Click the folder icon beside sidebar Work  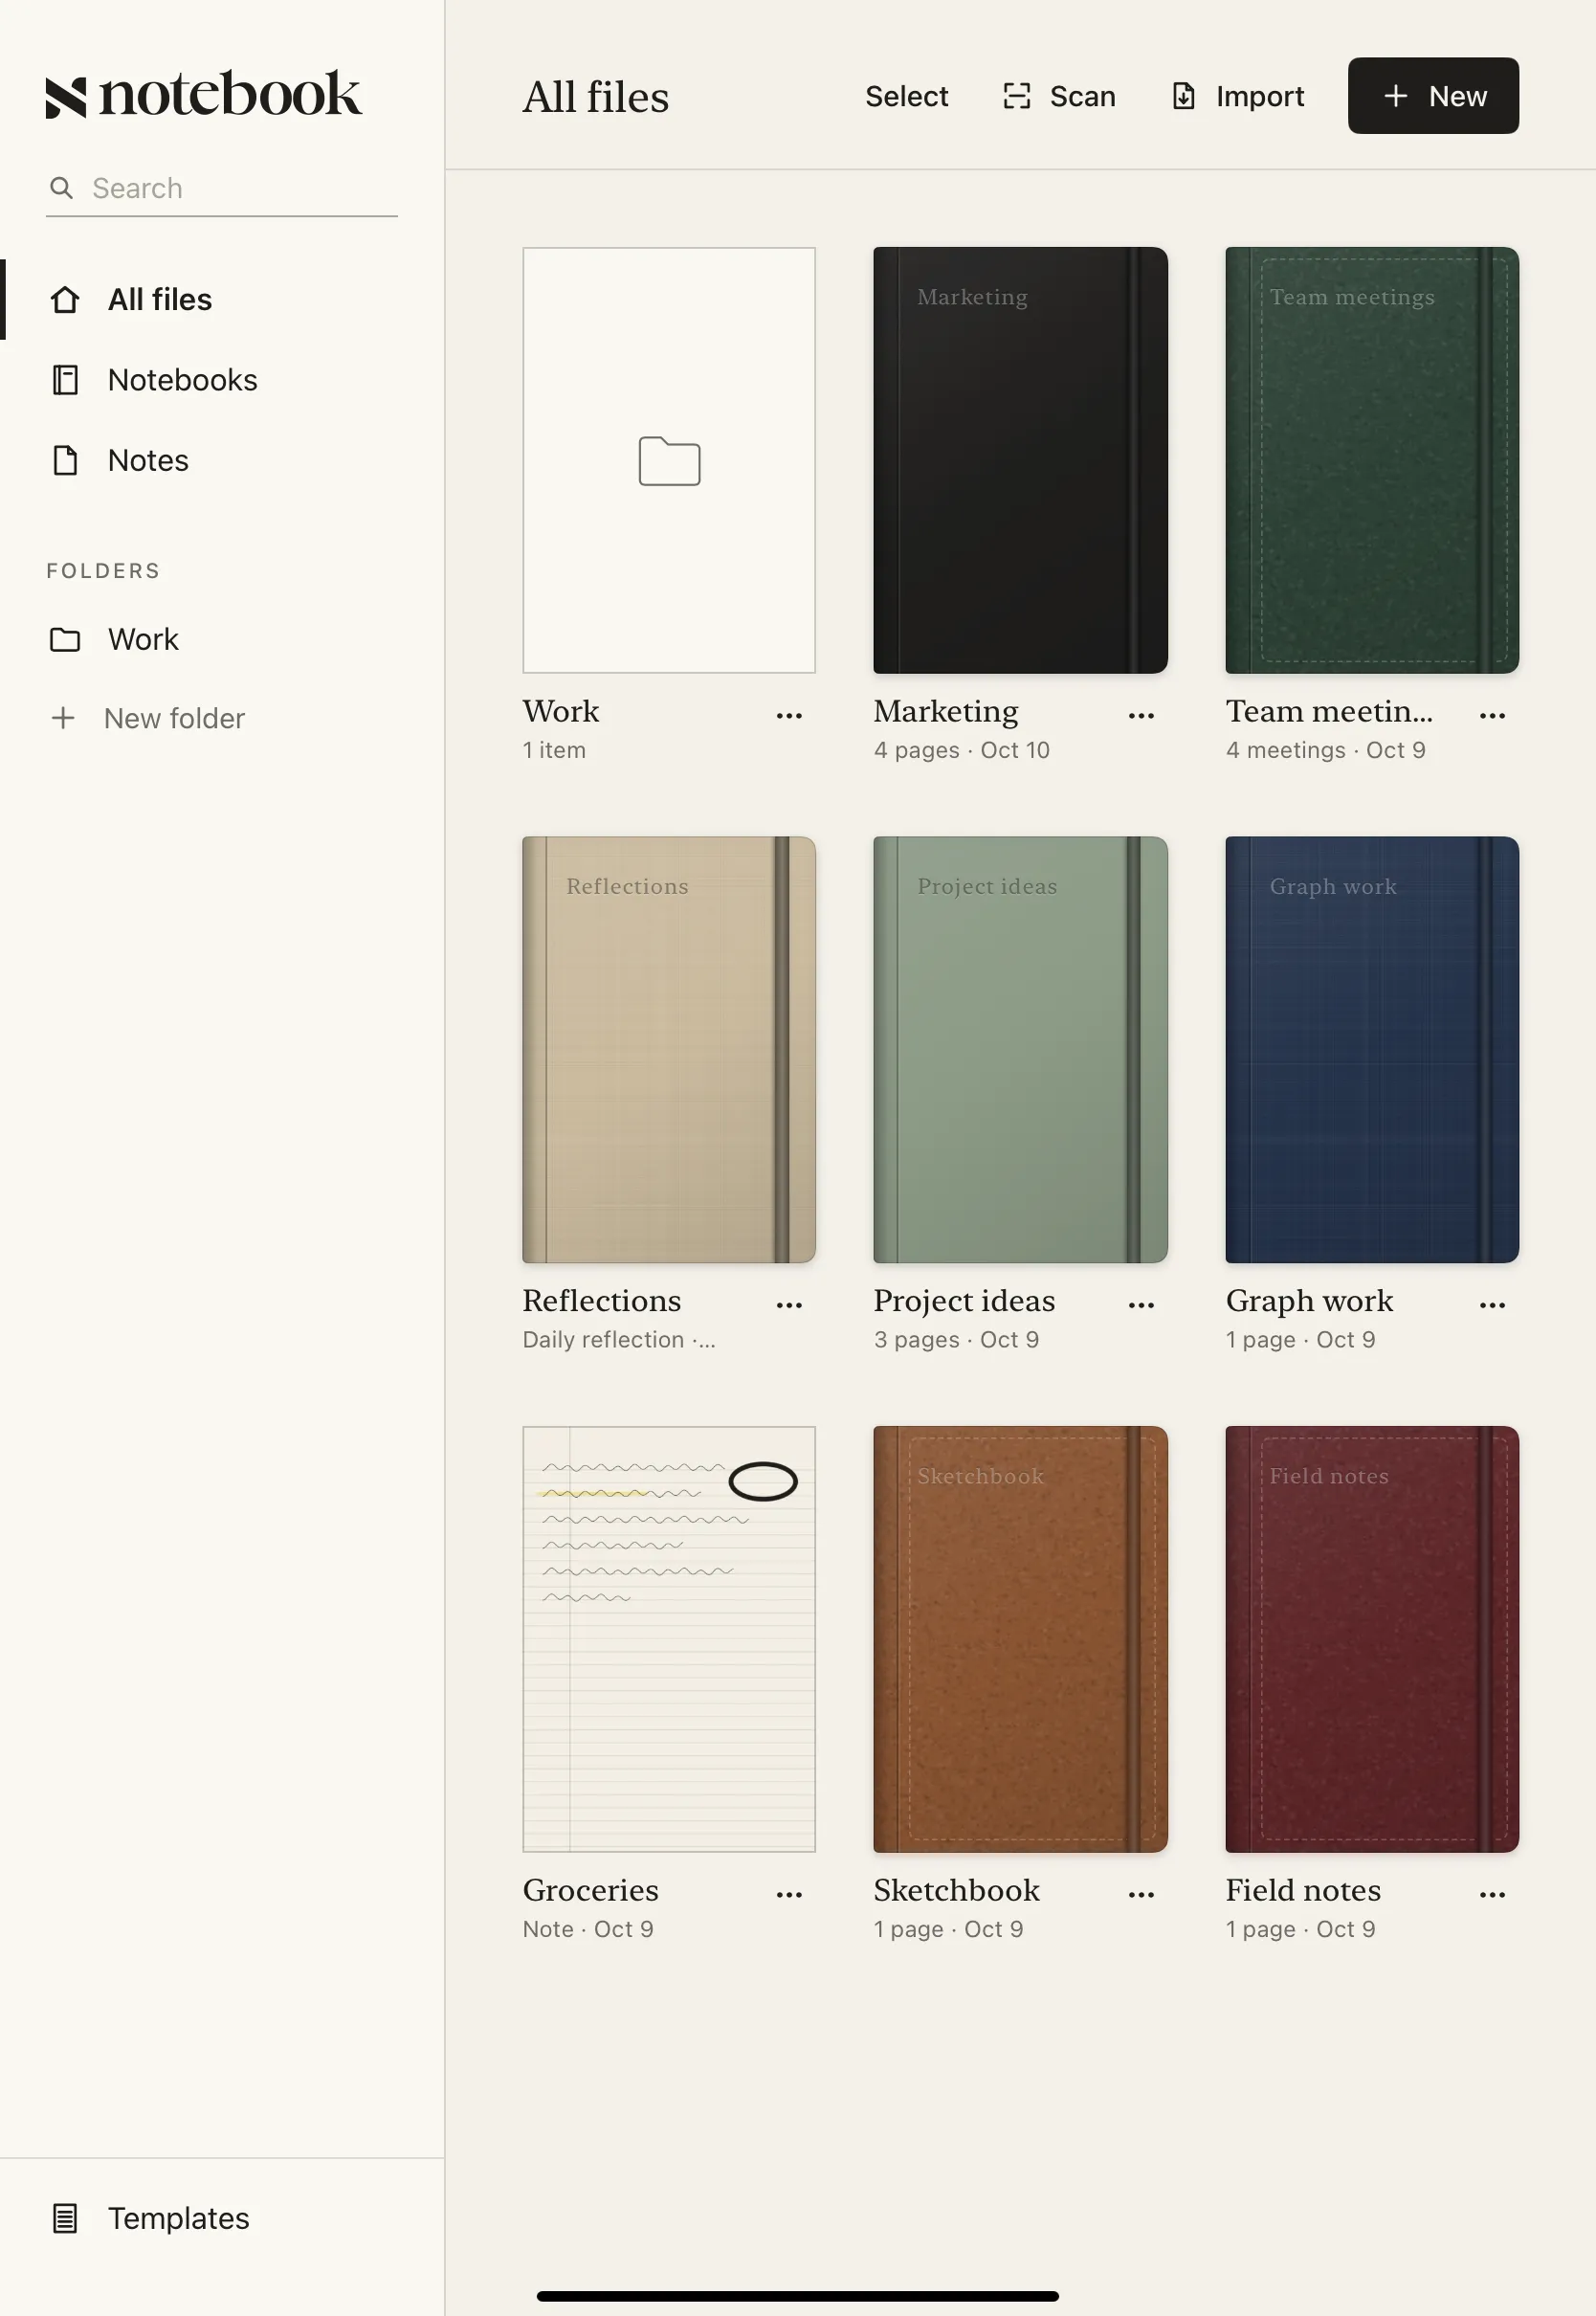(x=65, y=639)
